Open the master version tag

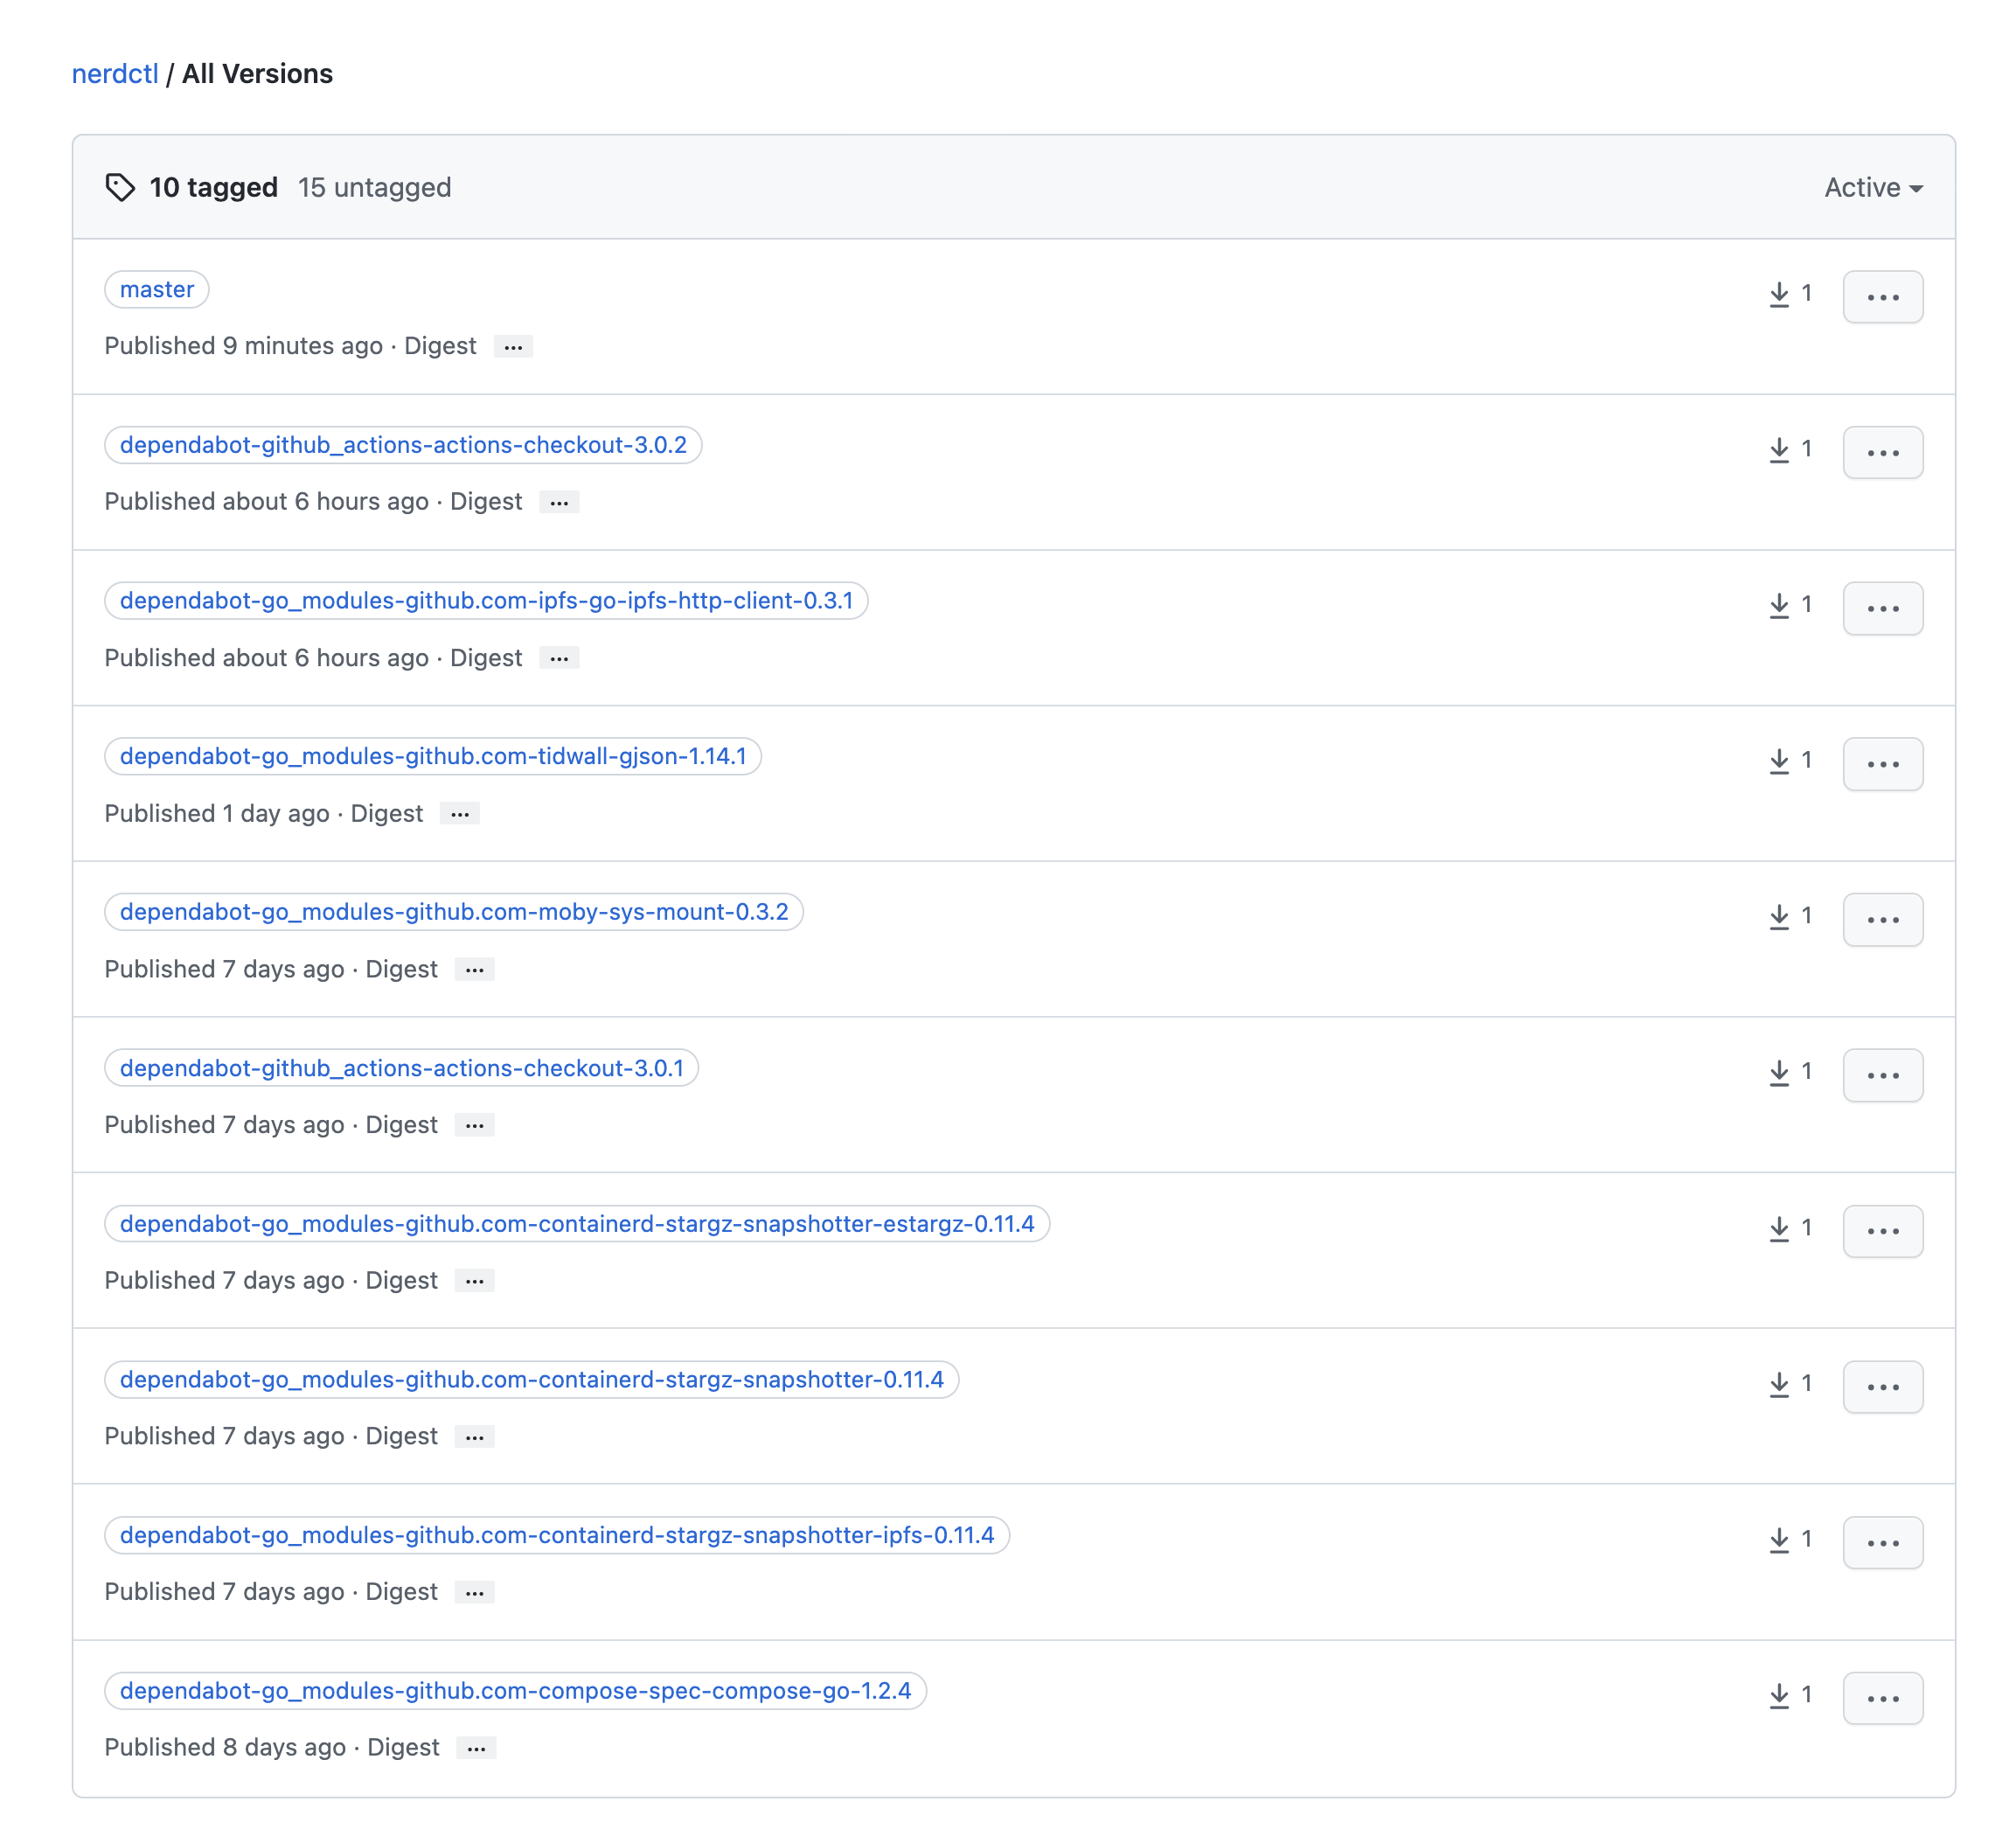[156, 289]
